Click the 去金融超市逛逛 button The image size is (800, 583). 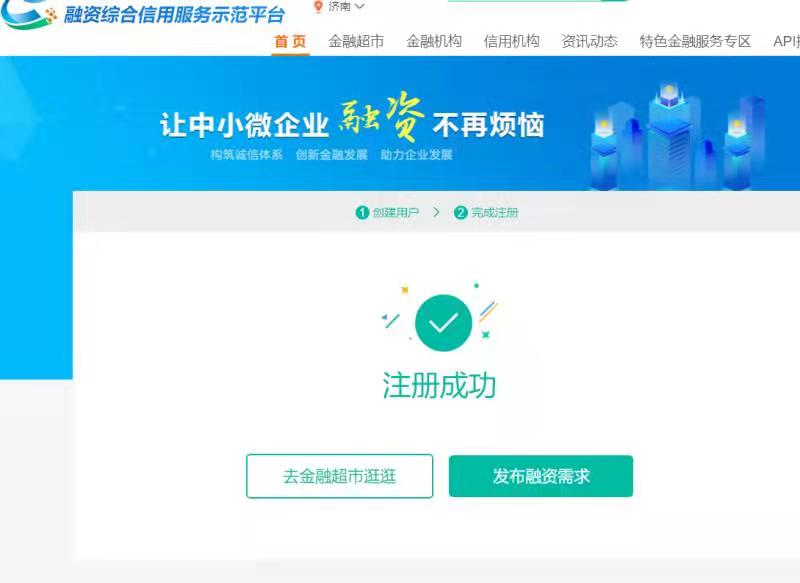click(339, 476)
